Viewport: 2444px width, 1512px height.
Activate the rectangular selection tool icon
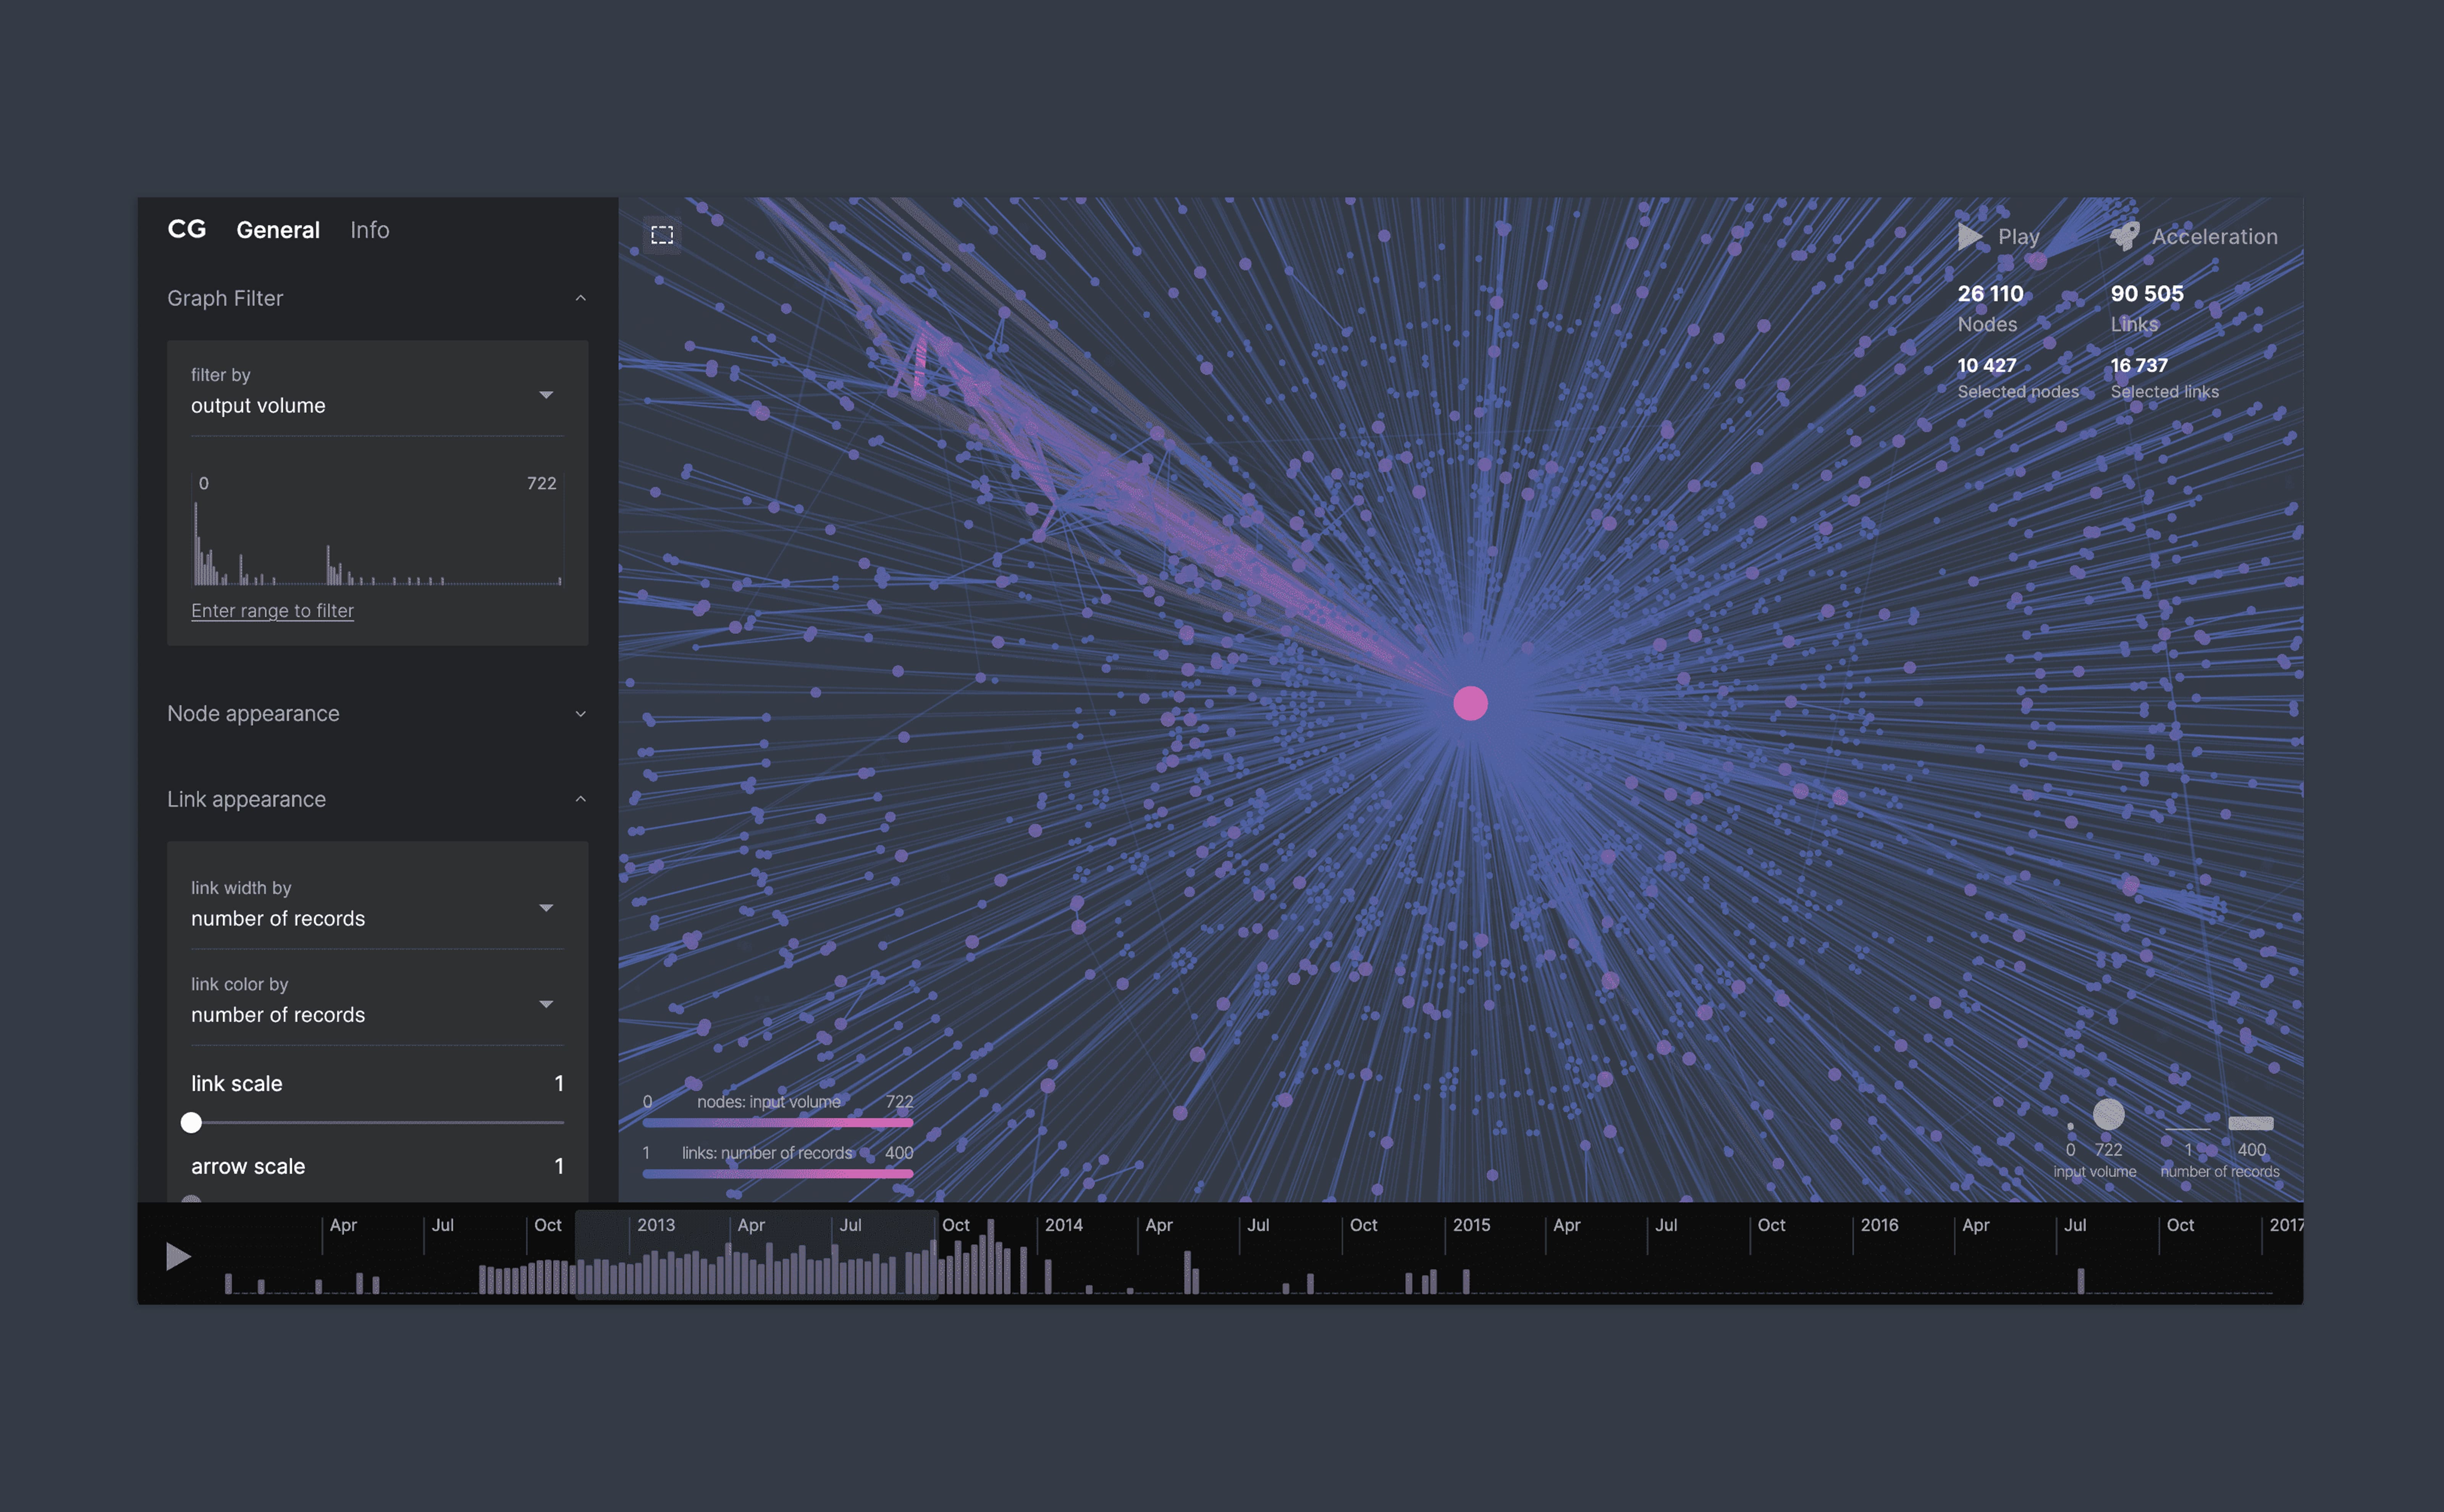(662, 234)
